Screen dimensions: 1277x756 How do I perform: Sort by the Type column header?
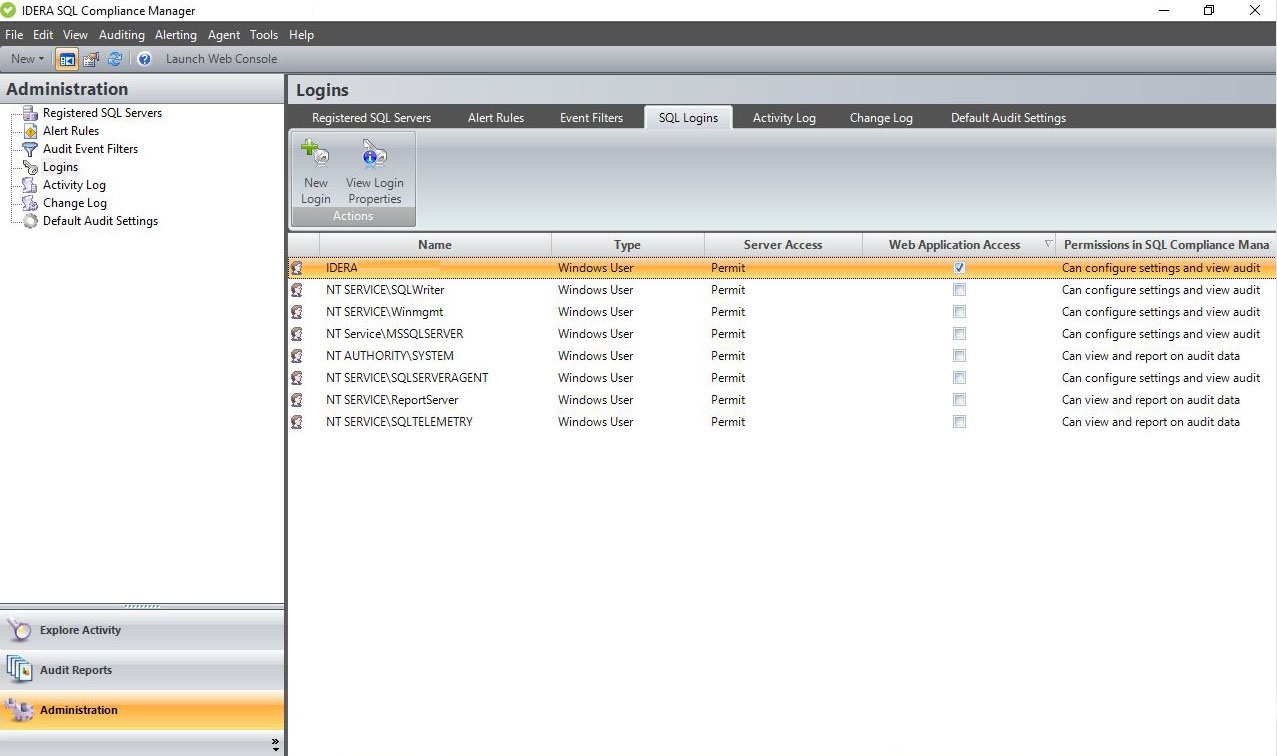pyautogui.click(x=628, y=244)
